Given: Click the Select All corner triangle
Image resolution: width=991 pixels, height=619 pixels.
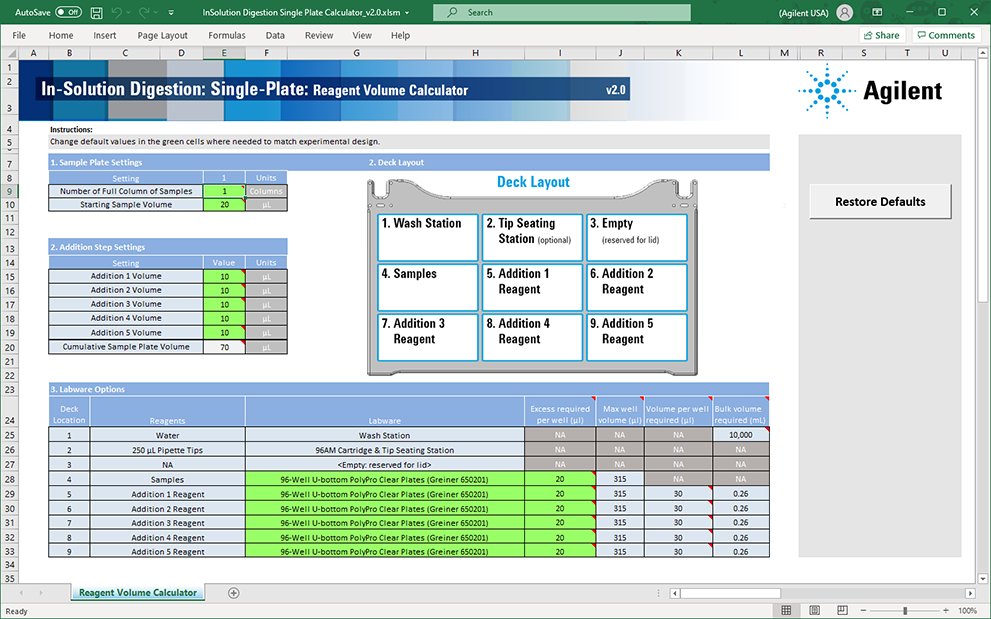Looking at the screenshot, I should 9,53.
